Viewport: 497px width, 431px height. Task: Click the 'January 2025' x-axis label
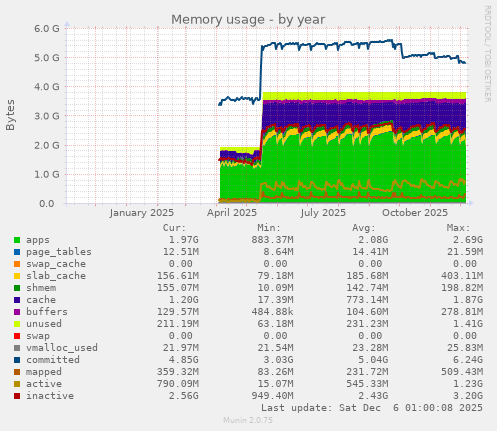(x=141, y=213)
